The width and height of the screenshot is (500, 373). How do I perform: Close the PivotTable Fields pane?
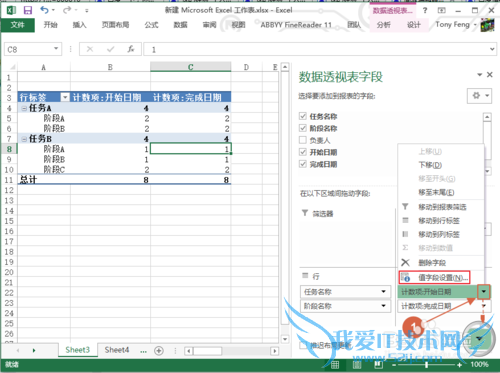coord(489,75)
